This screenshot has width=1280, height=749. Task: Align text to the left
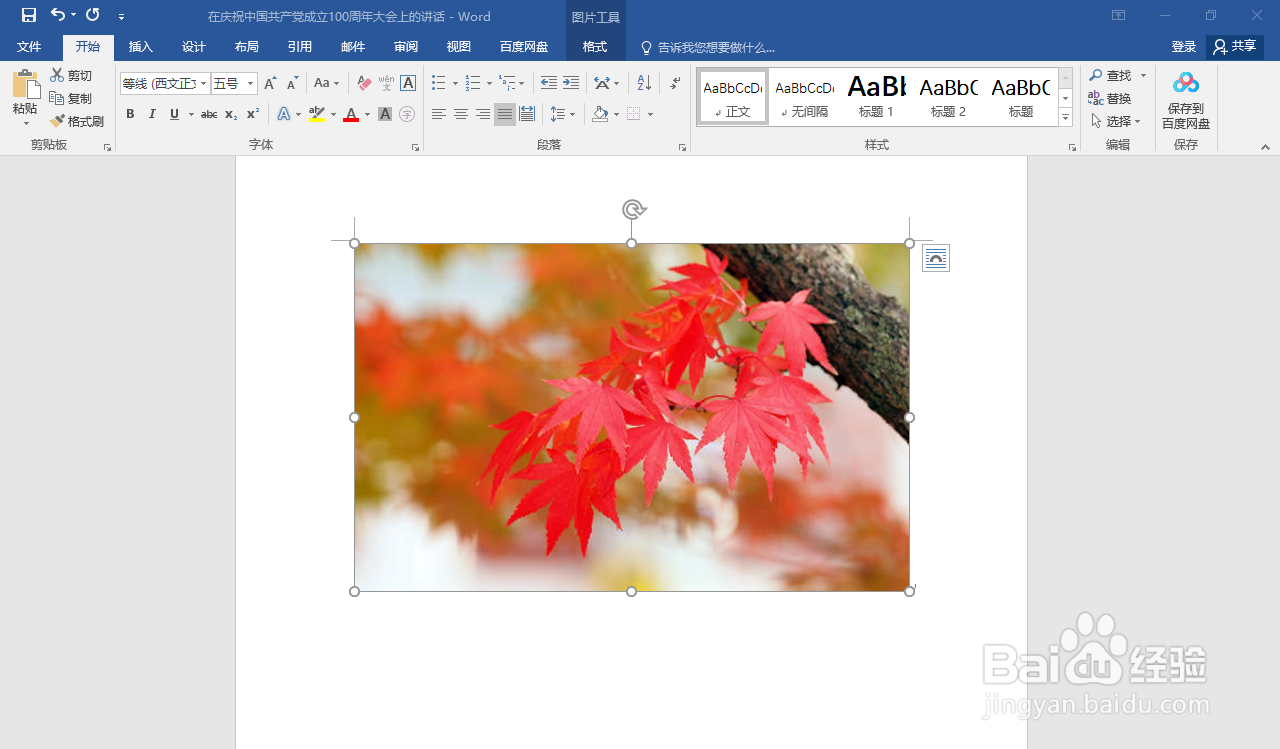[439, 114]
